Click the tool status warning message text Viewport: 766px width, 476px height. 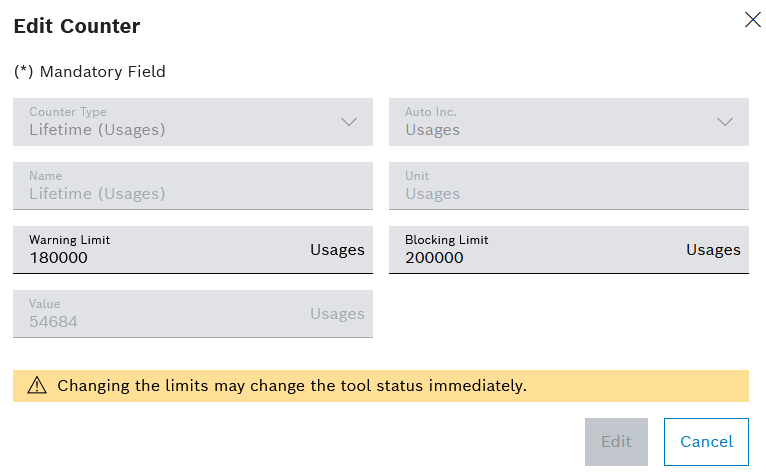(x=292, y=386)
